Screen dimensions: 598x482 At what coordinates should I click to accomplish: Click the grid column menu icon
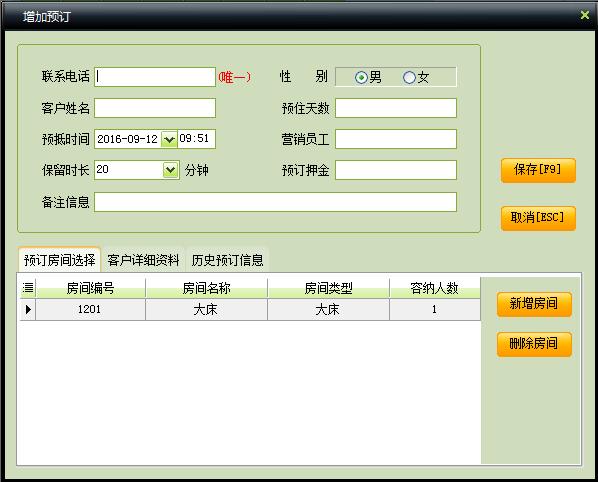click(28, 288)
